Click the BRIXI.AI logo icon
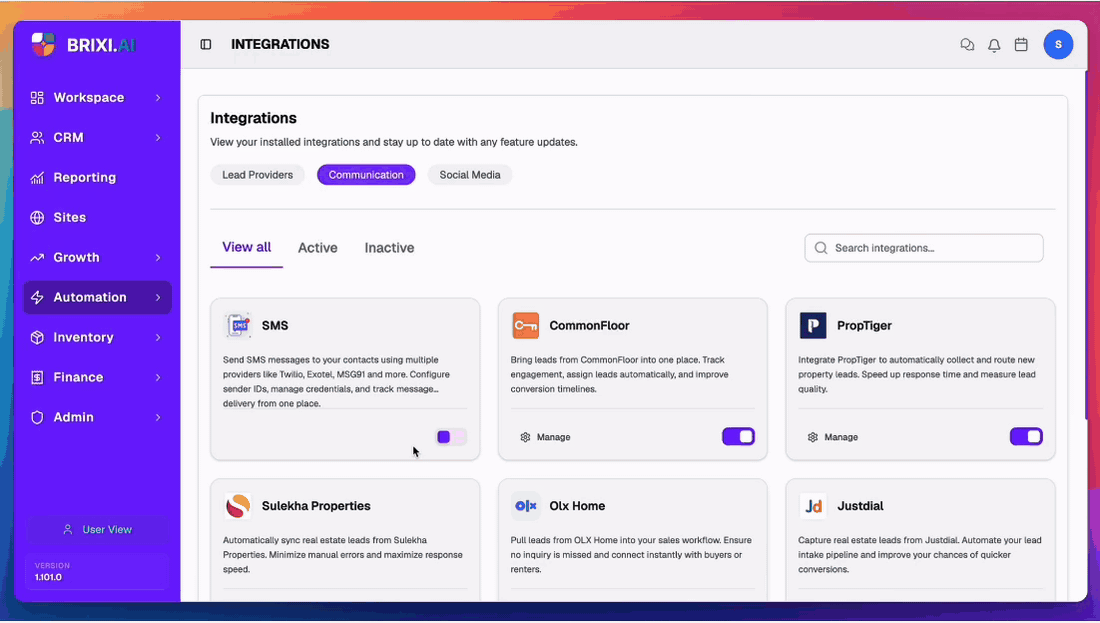 [x=43, y=44]
